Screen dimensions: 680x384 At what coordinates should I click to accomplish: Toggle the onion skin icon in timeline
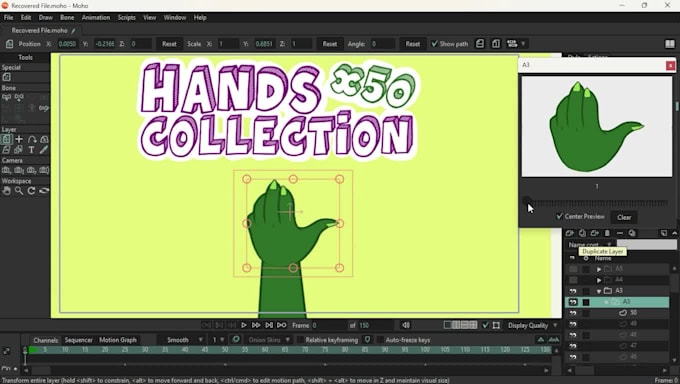[236, 339]
